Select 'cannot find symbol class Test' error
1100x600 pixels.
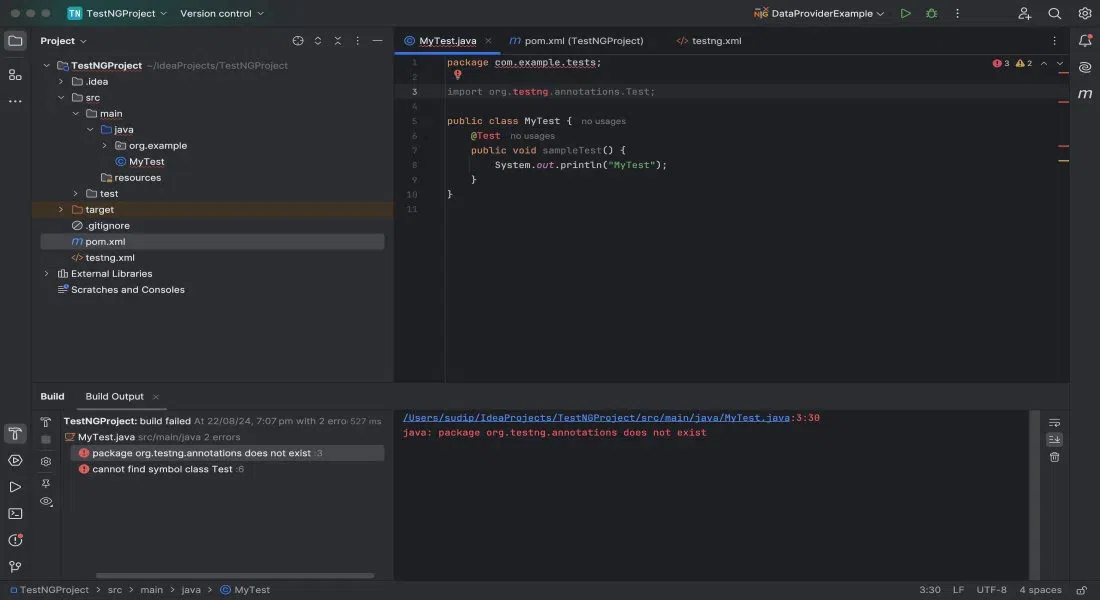pyautogui.click(x=162, y=469)
